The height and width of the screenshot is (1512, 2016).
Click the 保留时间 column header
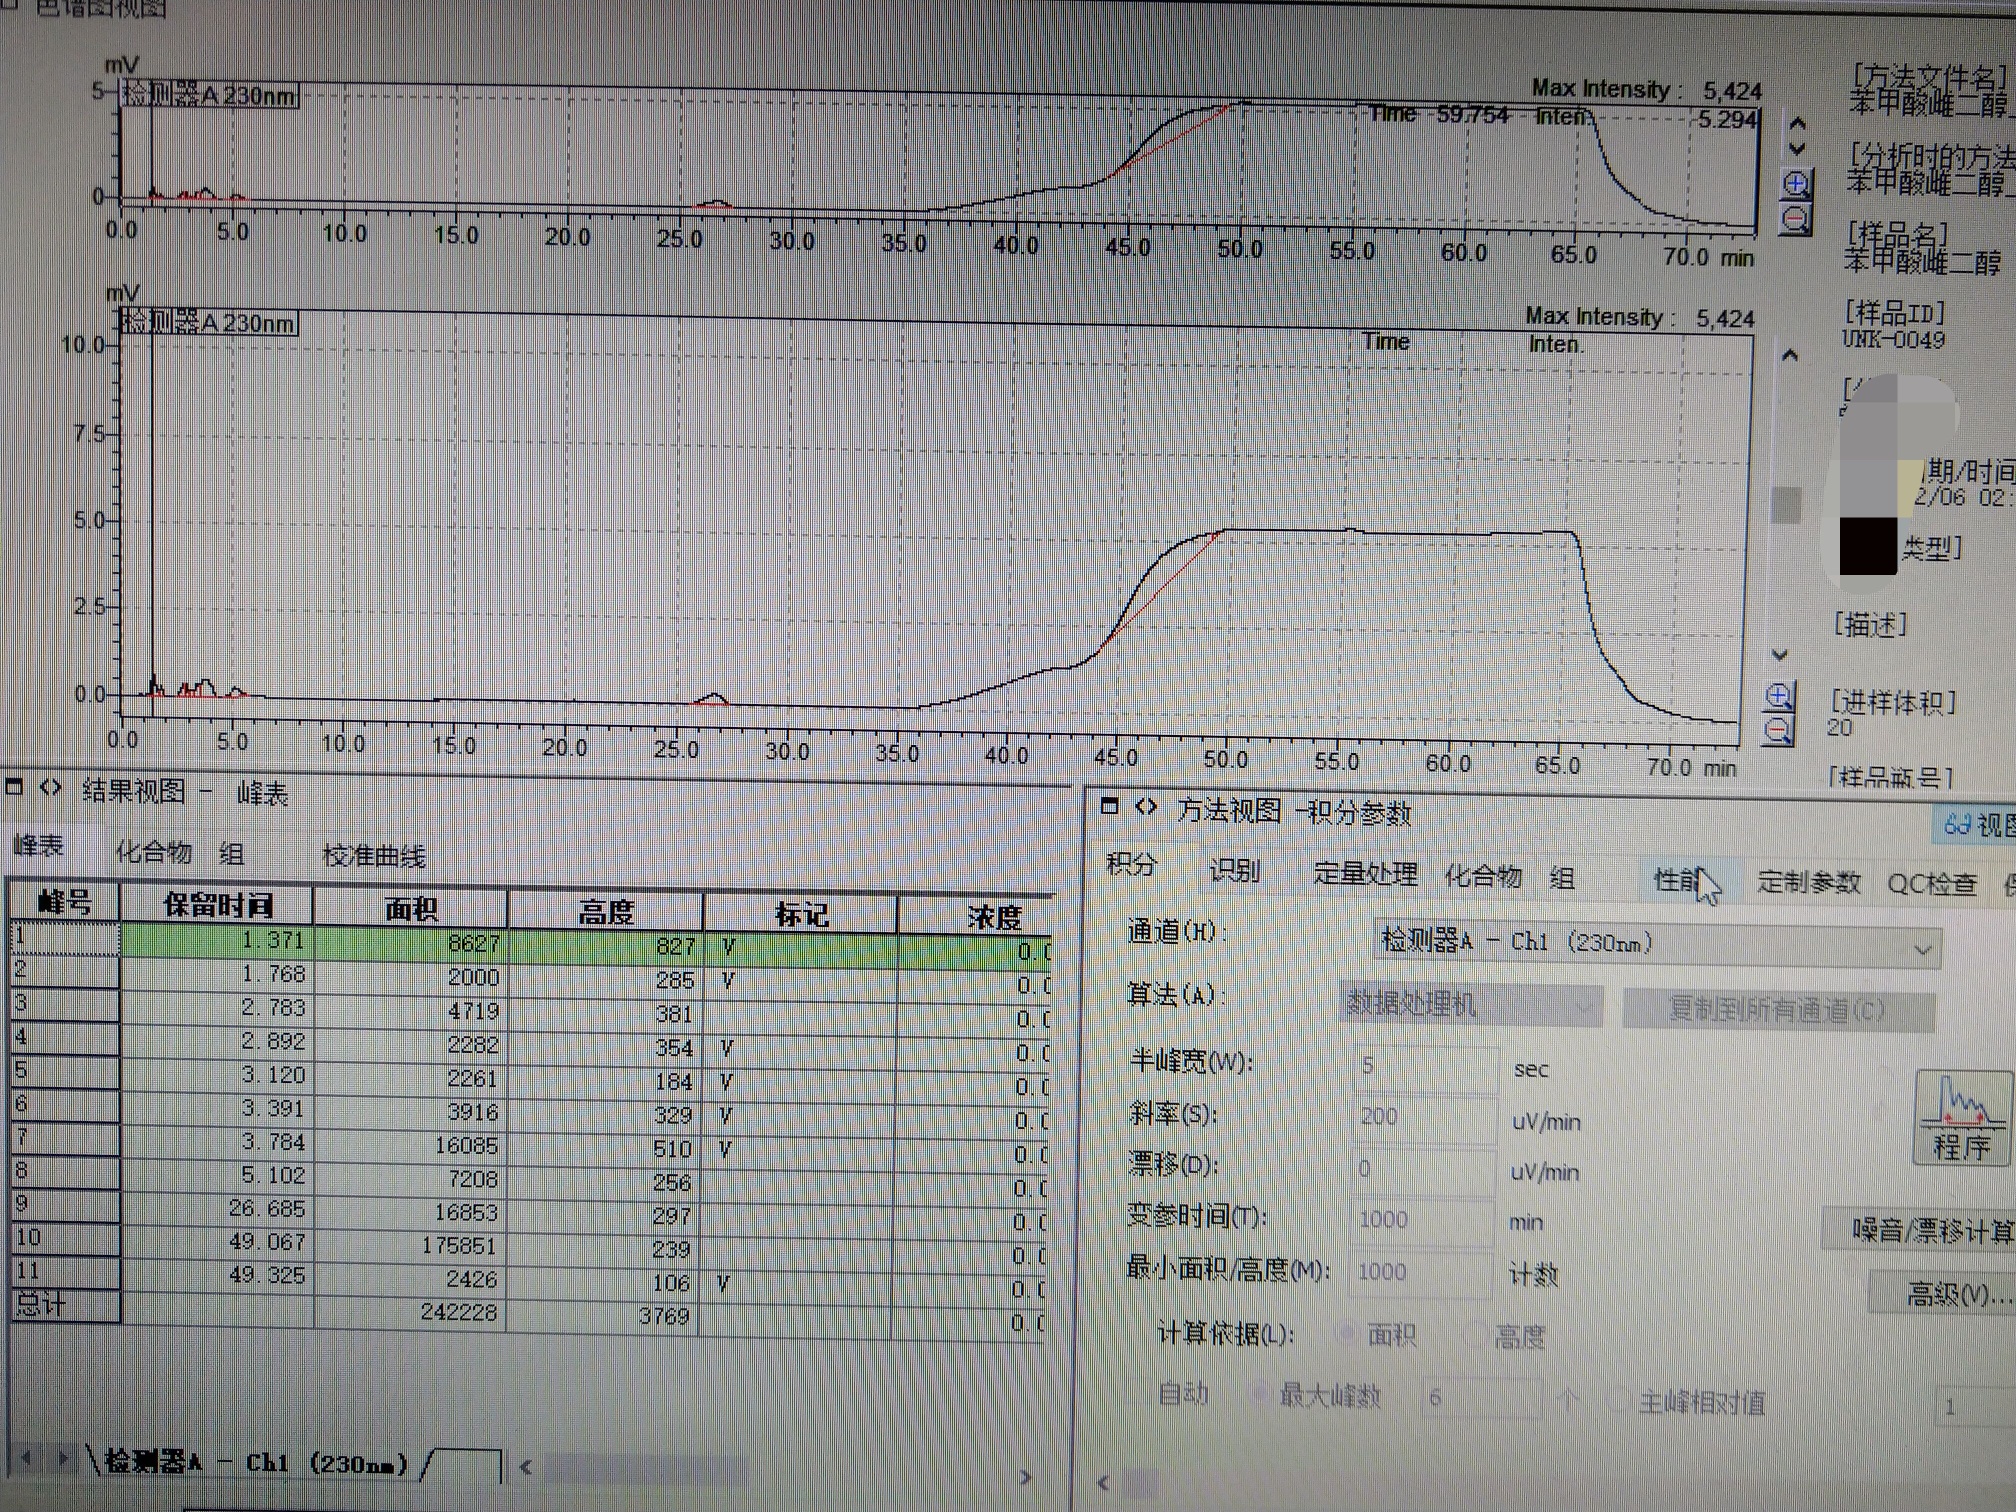point(217,905)
